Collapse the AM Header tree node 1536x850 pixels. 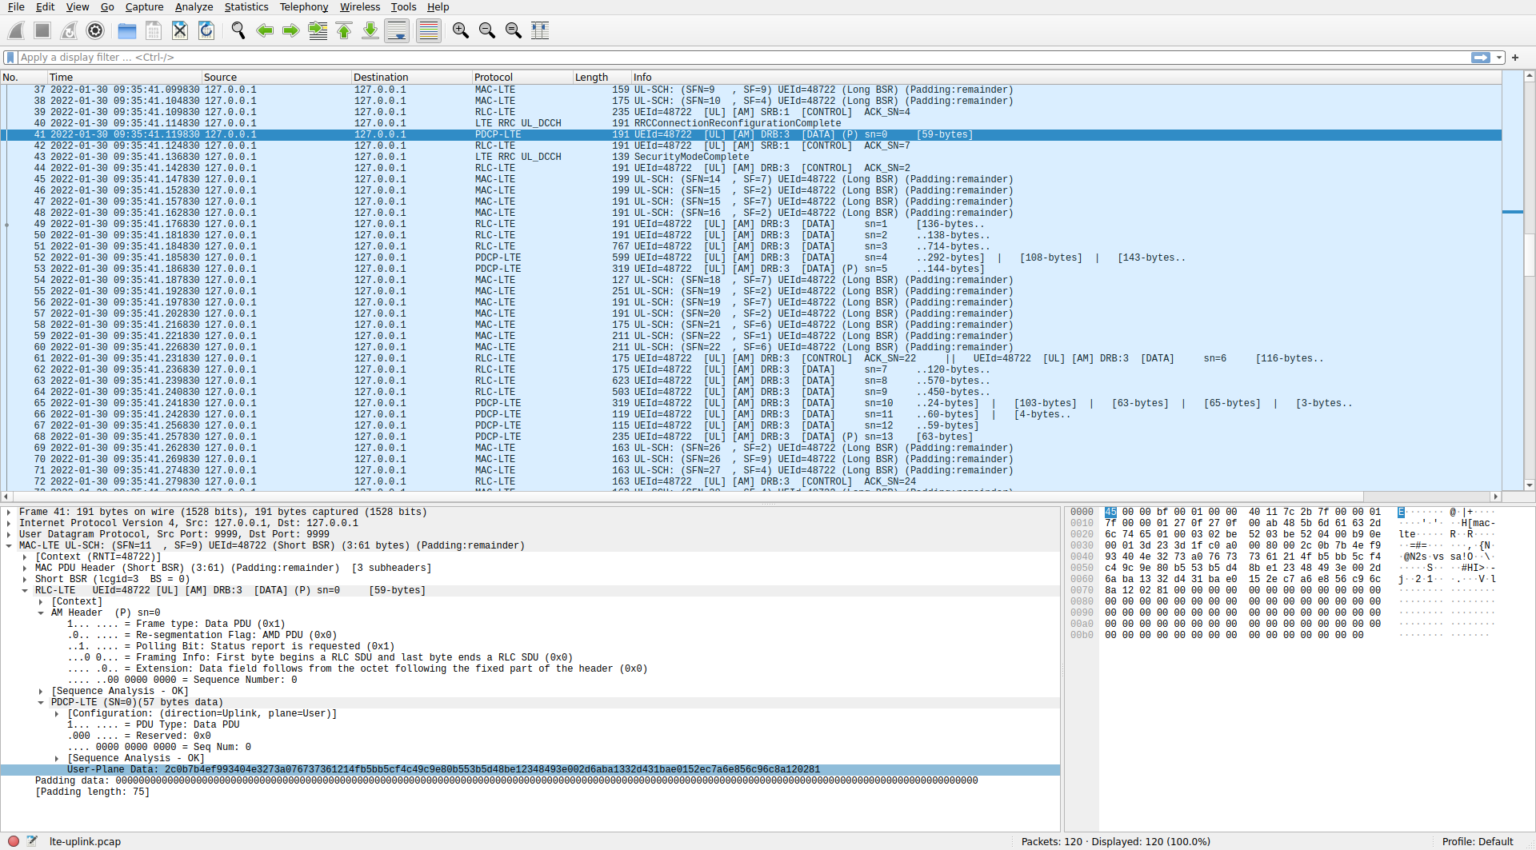(x=41, y=613)
